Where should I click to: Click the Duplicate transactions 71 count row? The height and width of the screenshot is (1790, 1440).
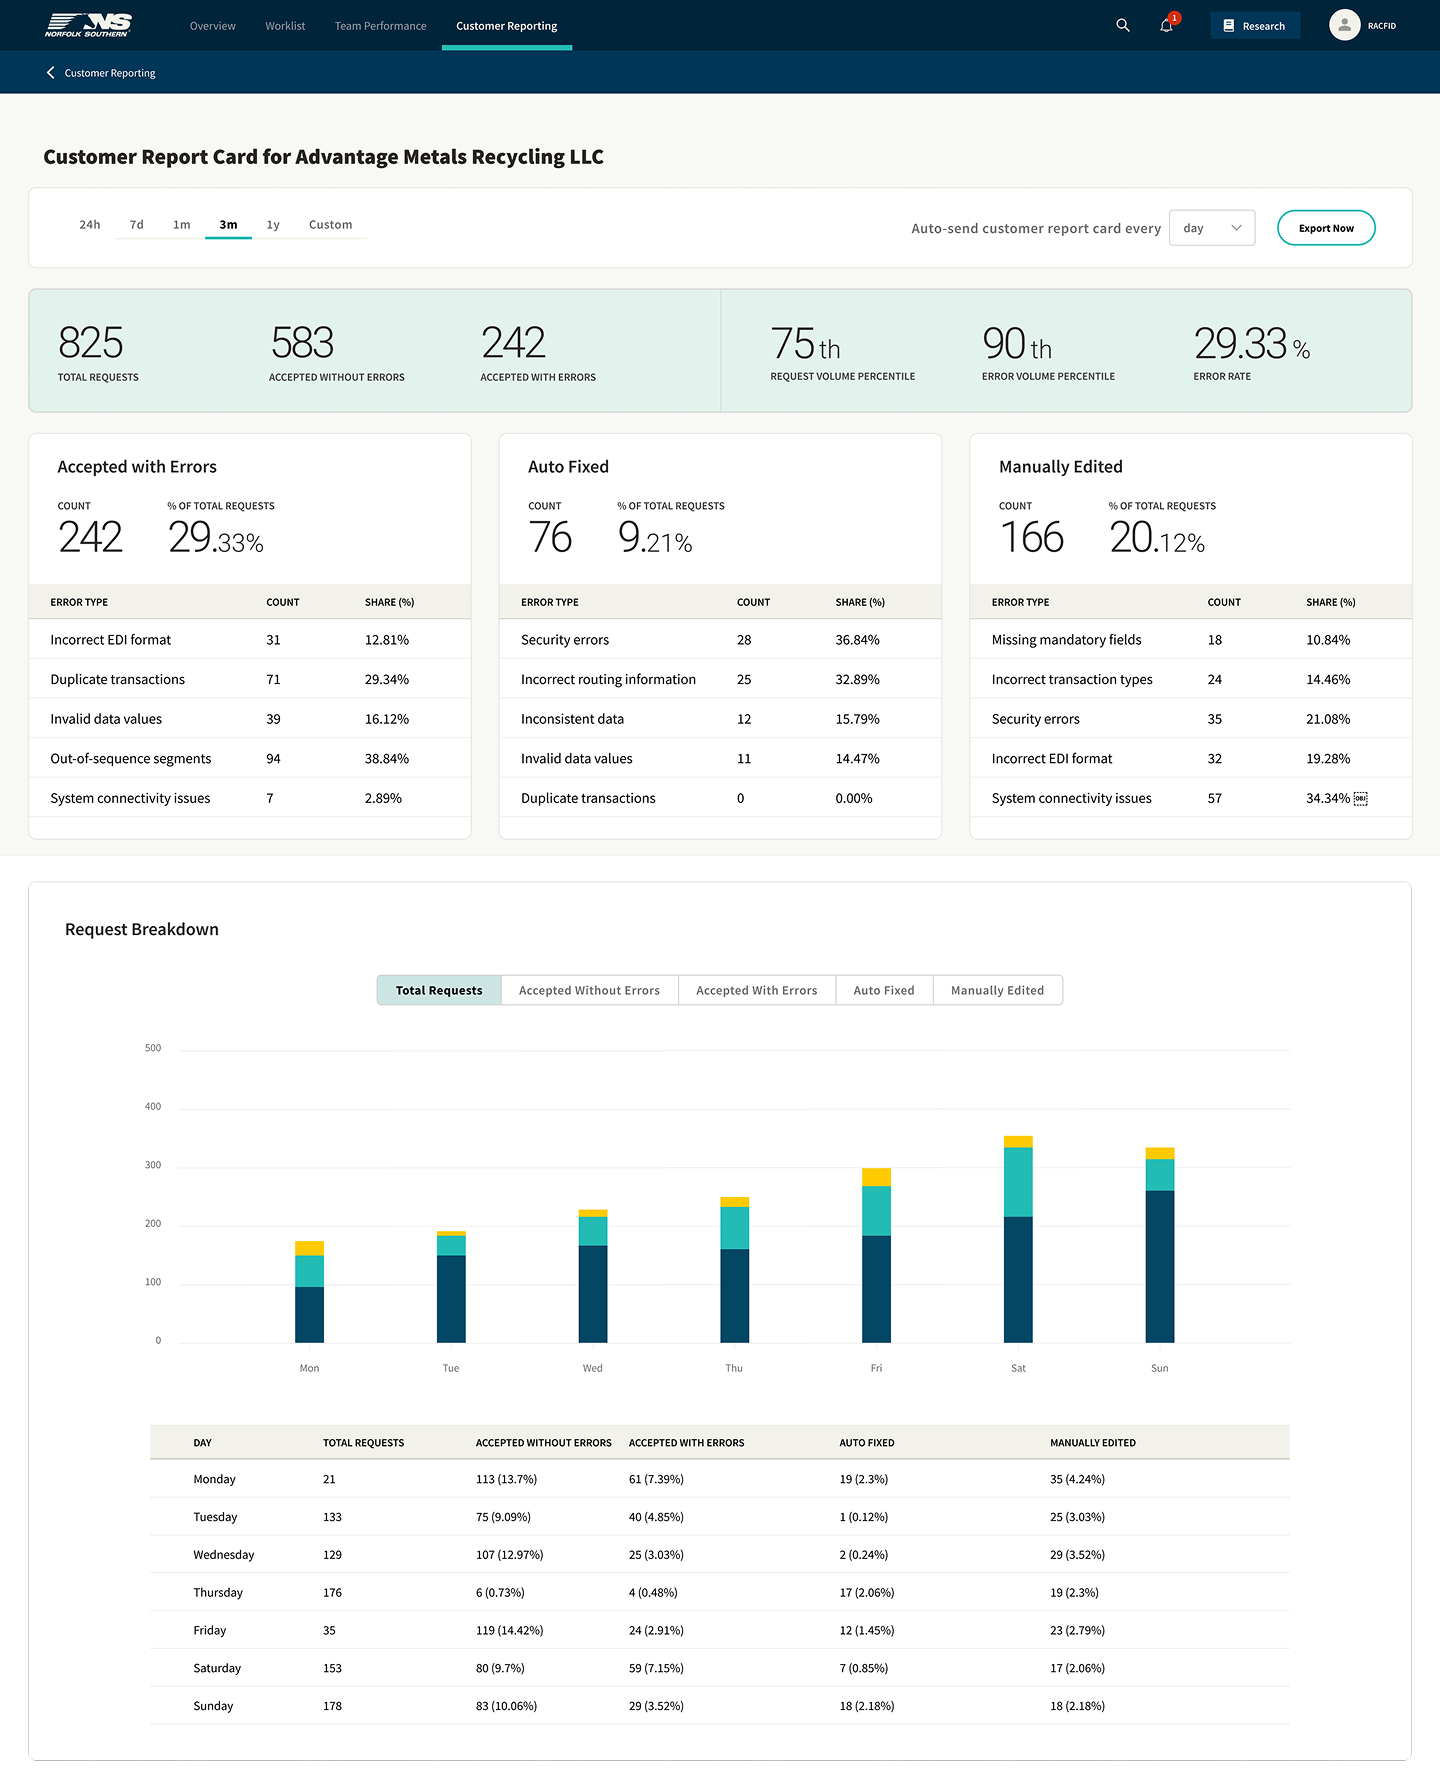[250, 679]
